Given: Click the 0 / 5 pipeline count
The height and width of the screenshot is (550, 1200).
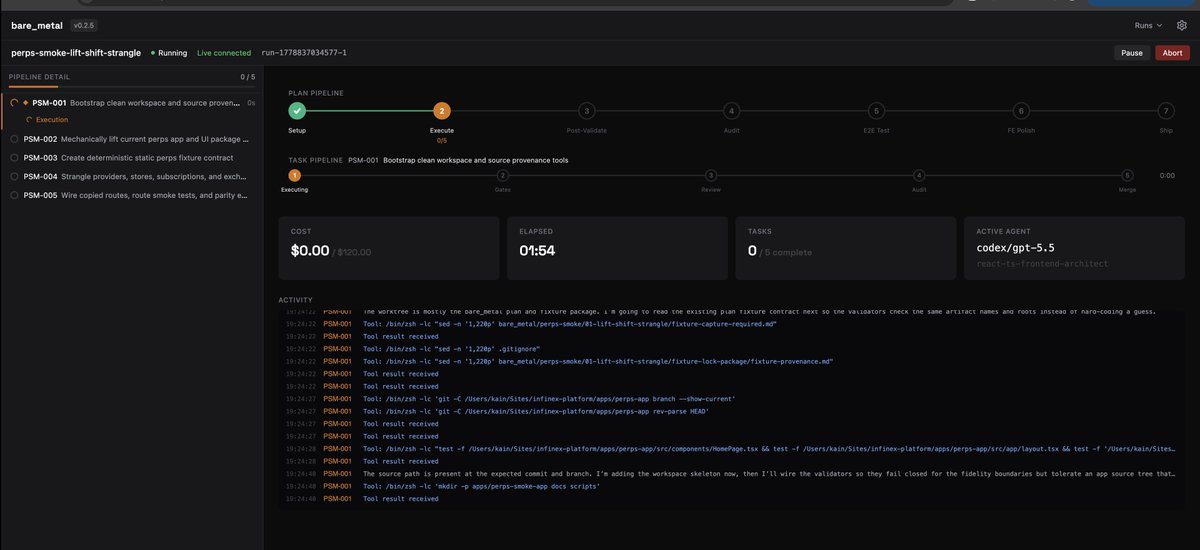Looking at the screenshot, I should [247, 77].
